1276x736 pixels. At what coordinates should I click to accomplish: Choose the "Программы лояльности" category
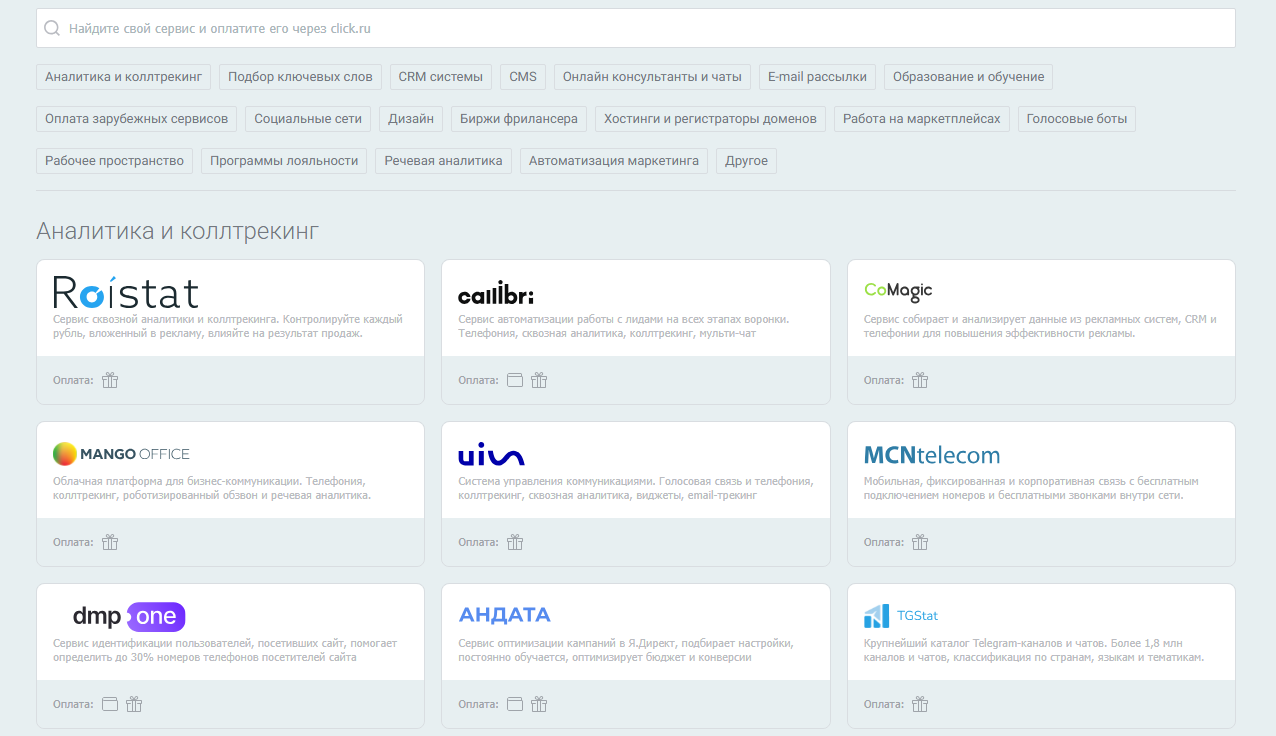(284, 161)
